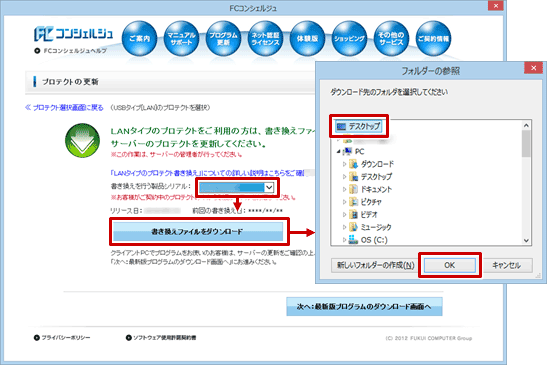
Task: Expand the OS (C:) drive node
Action: pyautogui.click(x=344, y=240)
